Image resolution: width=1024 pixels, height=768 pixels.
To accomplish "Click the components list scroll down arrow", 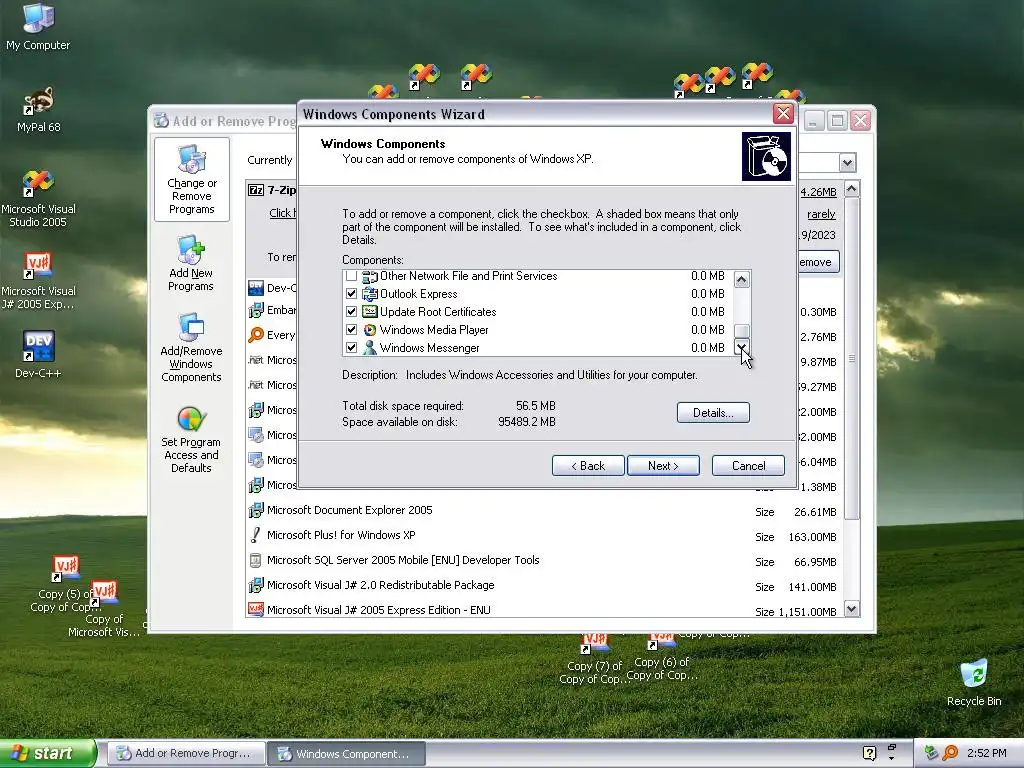I will (x=741, y=347).
